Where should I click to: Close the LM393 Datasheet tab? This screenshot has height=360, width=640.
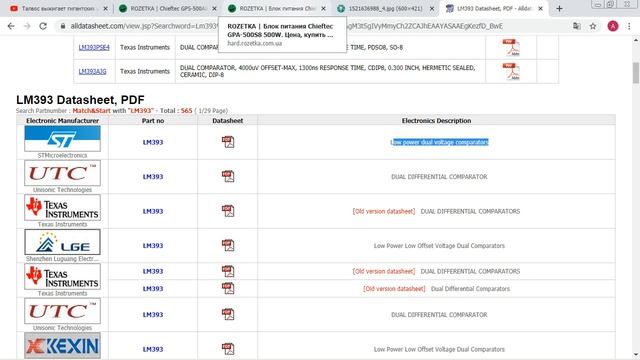541,9
